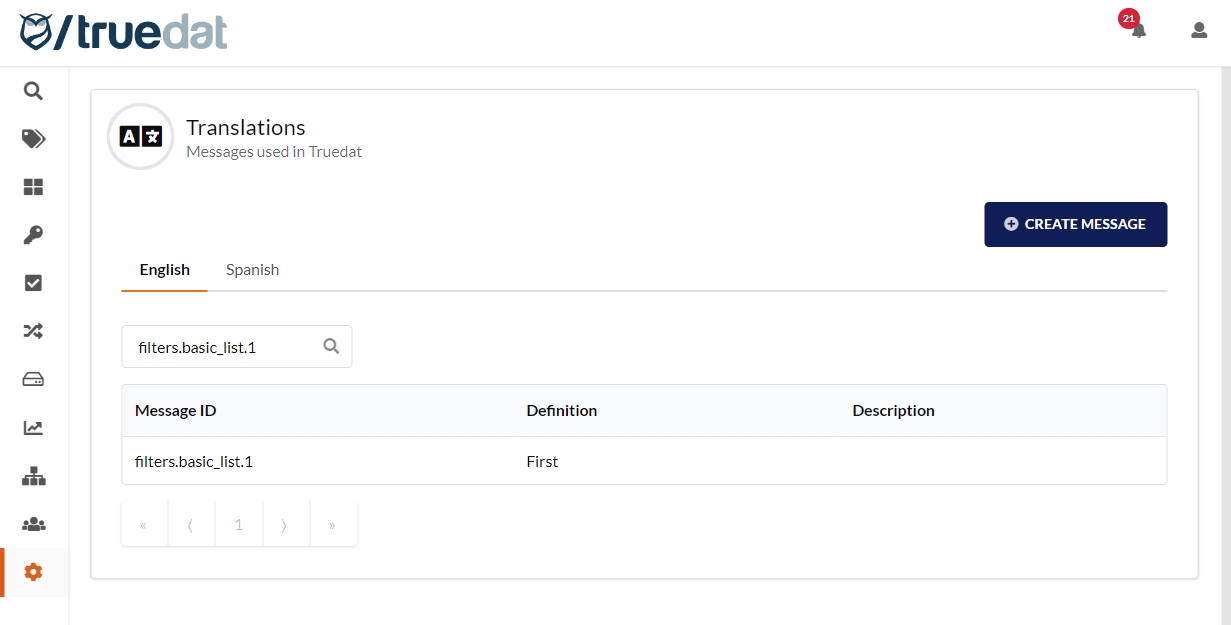The image size is (1231, 625).
Task: Click the search magnifier sidebar icon
Action: [33, 91]
